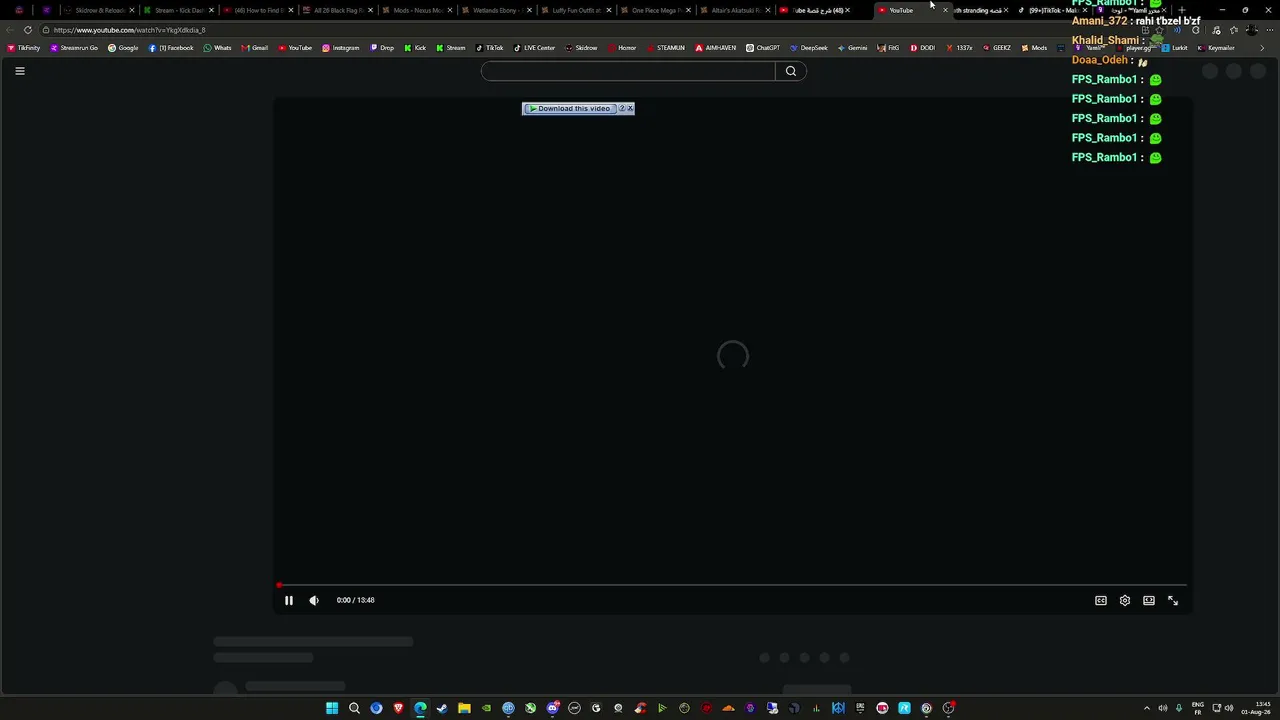This screenshot has height=720, width=1280.
Task: Open the AIMHAVEN bookmark
Action: pos(715,48)
